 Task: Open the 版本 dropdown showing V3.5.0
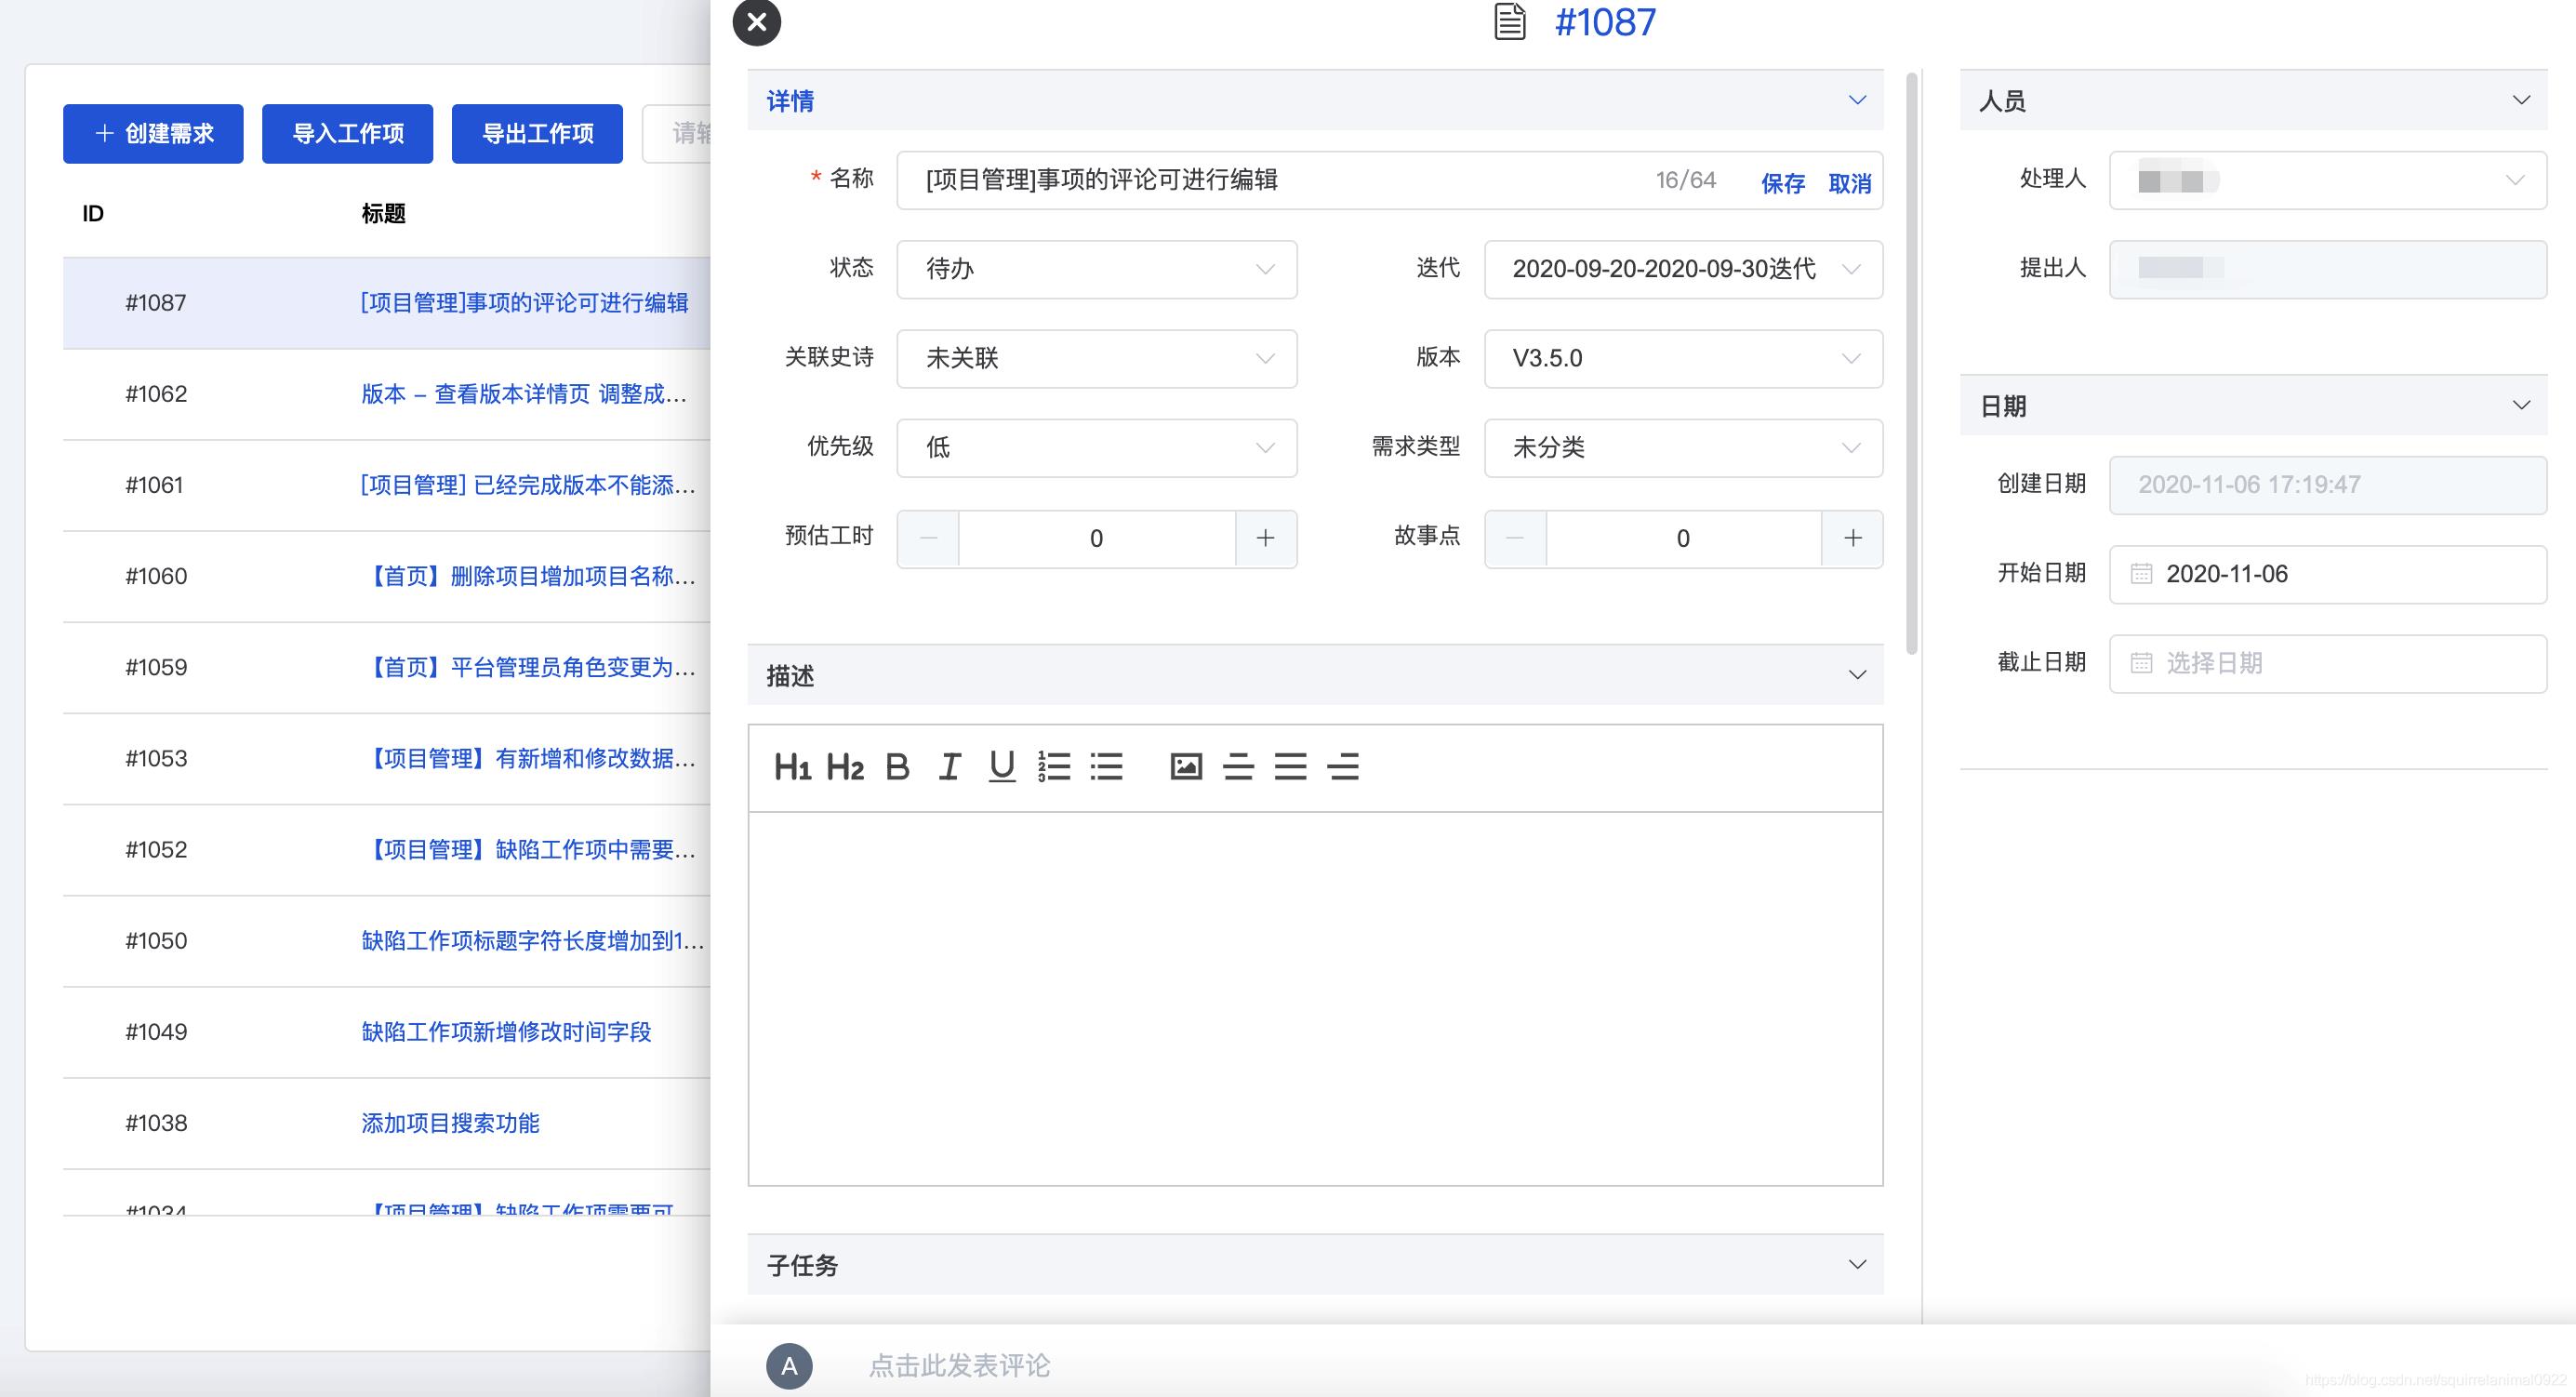[1683, 358]
